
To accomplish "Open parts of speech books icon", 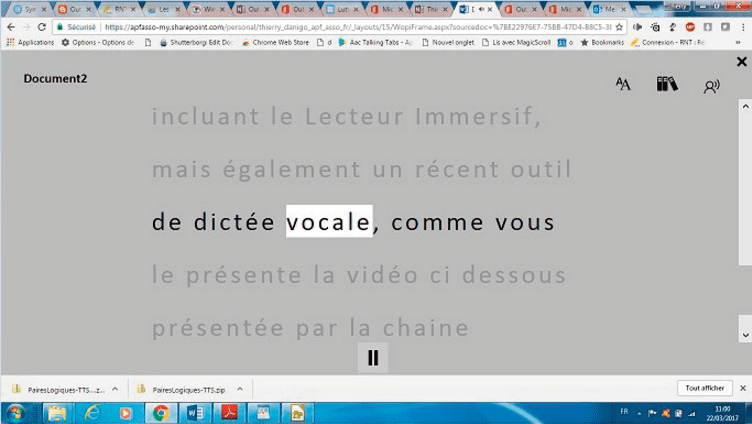I will [667, 85].
